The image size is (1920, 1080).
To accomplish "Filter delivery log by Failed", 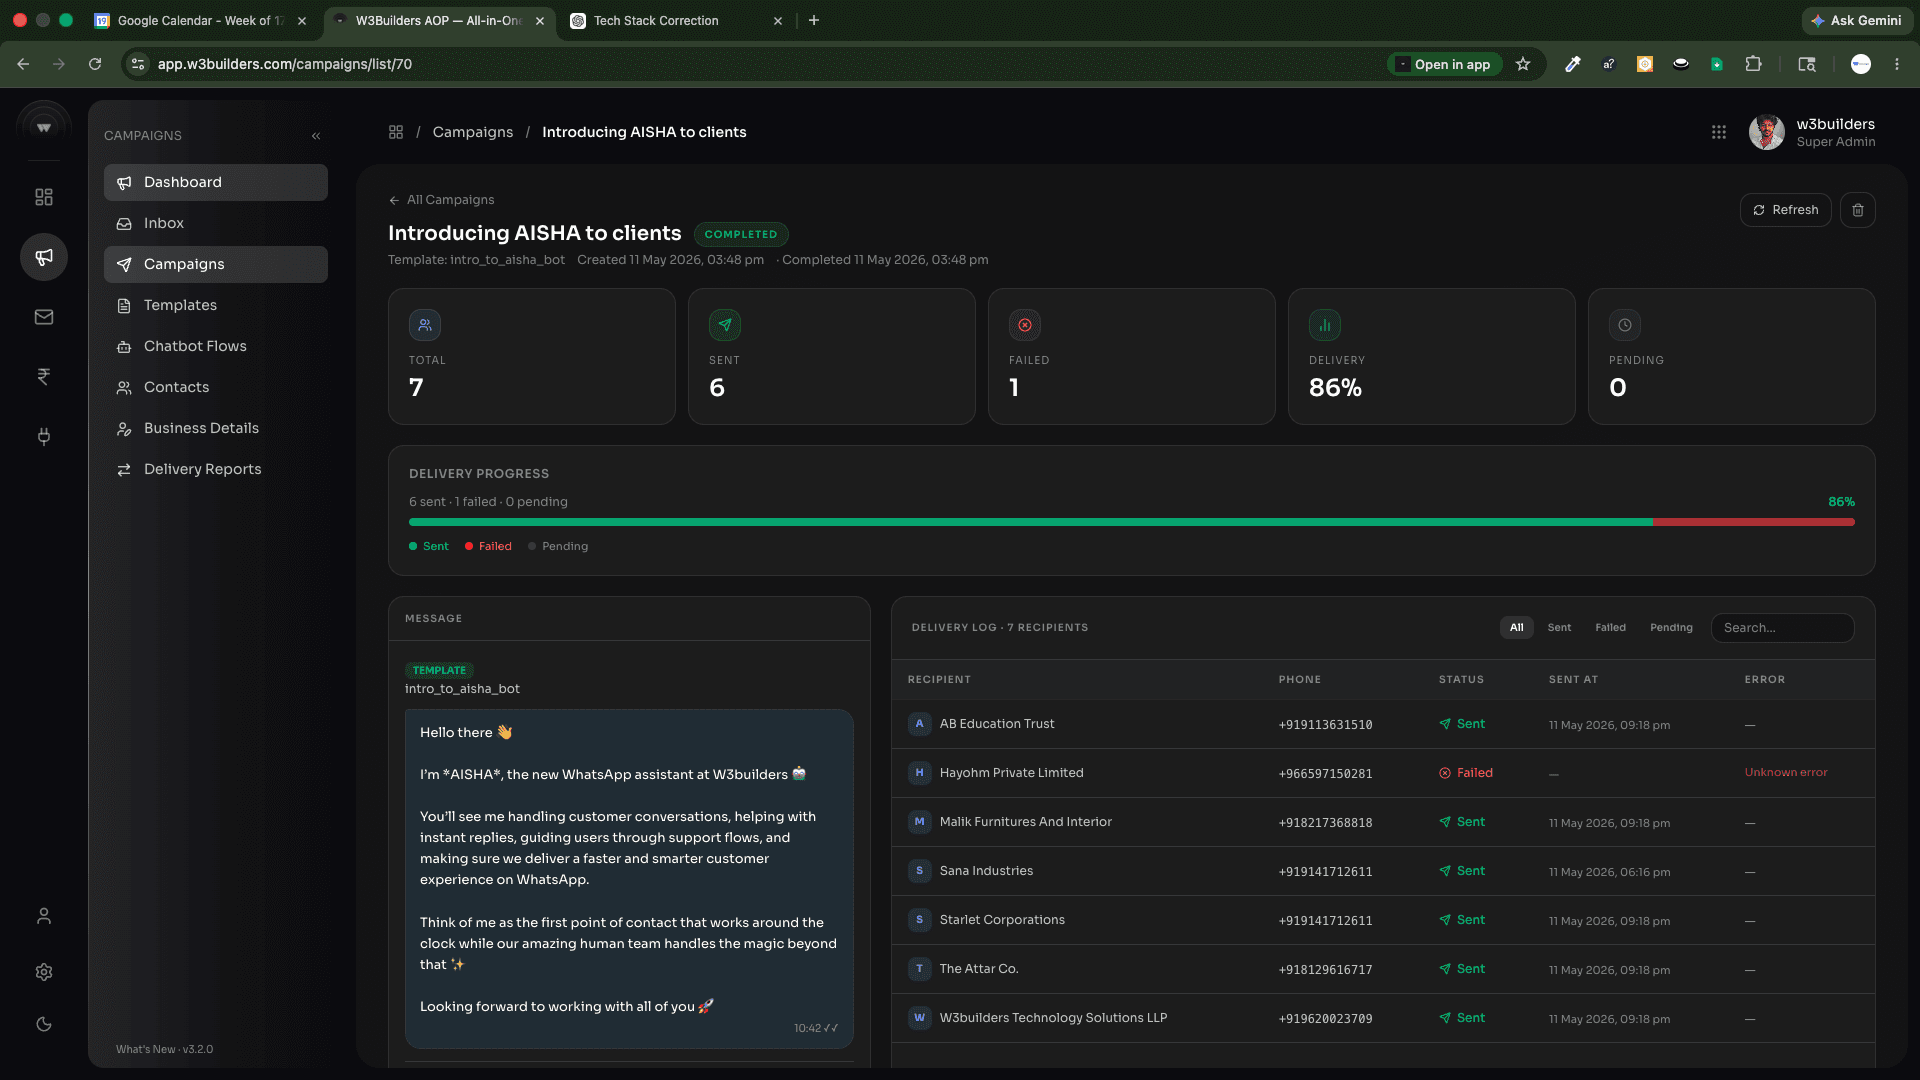I will 1610,628.
